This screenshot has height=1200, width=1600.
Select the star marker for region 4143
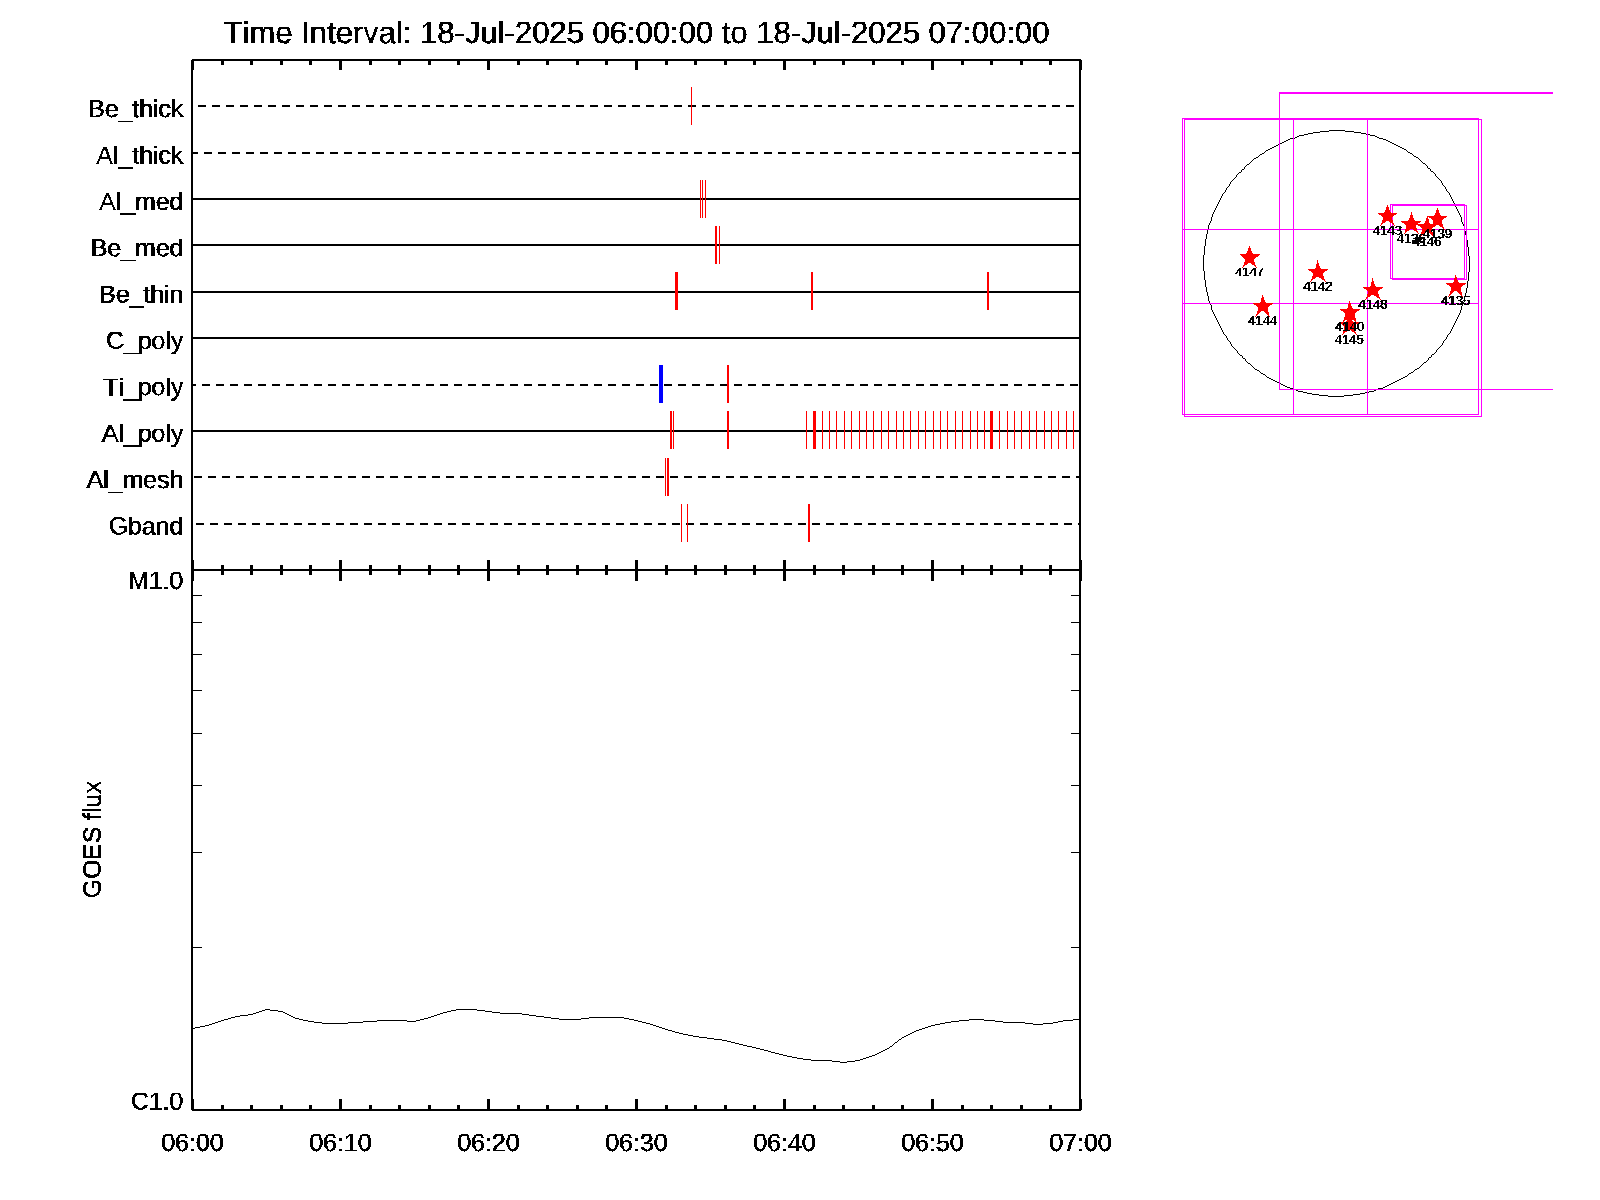(1387, 215)
